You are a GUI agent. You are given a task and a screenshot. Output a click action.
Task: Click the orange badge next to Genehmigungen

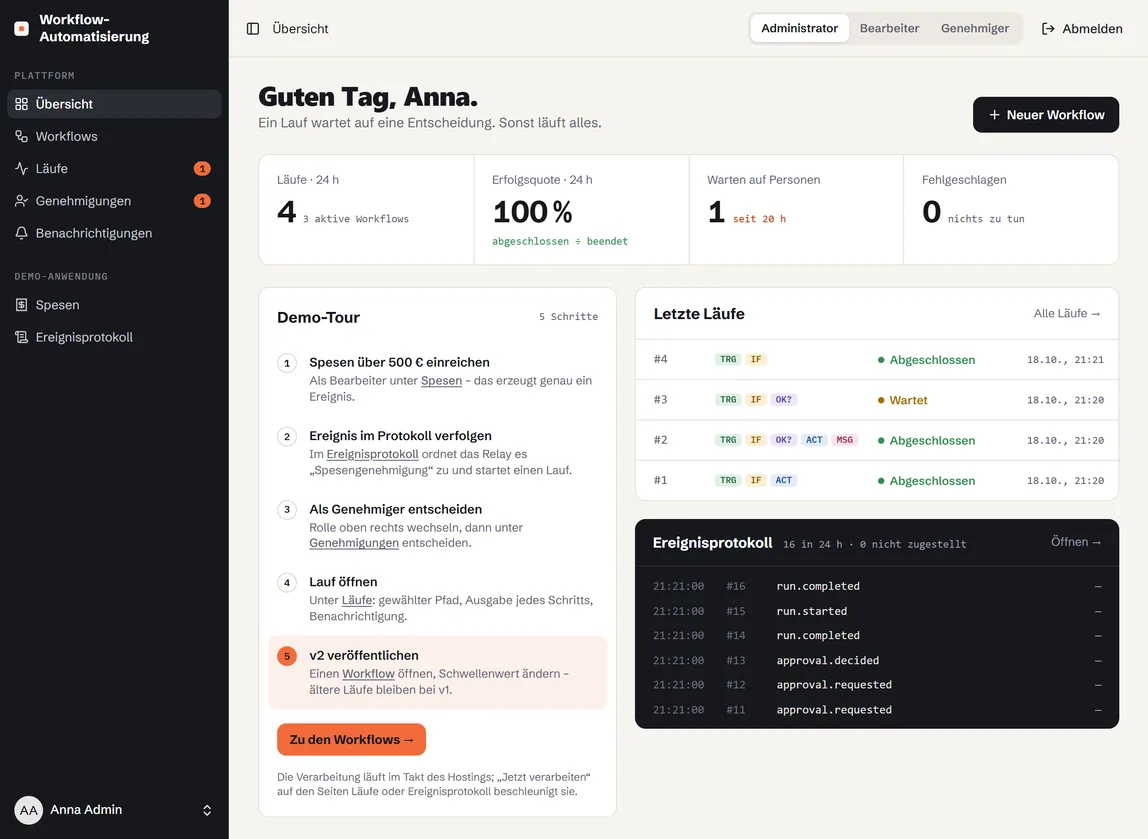point(202,201)
